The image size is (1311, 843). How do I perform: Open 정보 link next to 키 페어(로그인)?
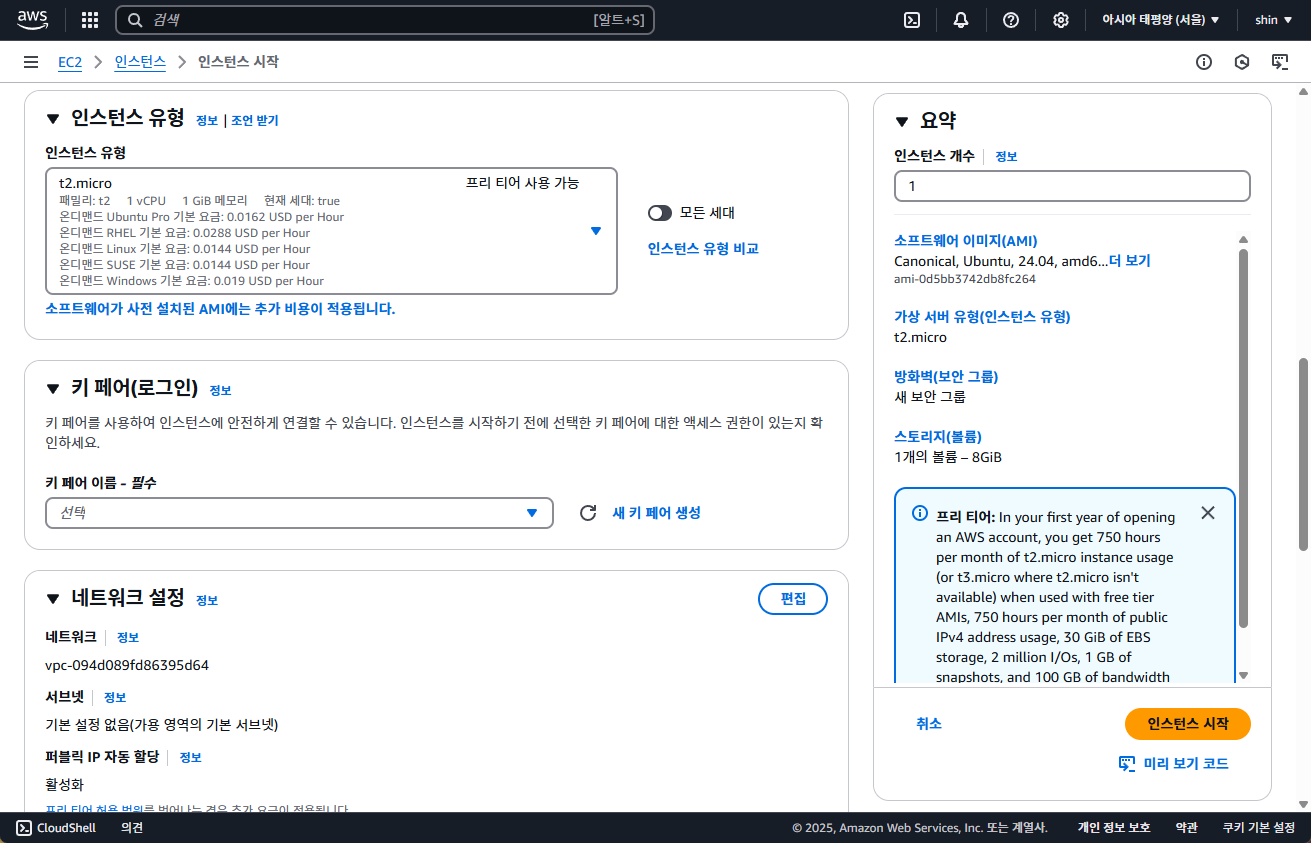221,391
